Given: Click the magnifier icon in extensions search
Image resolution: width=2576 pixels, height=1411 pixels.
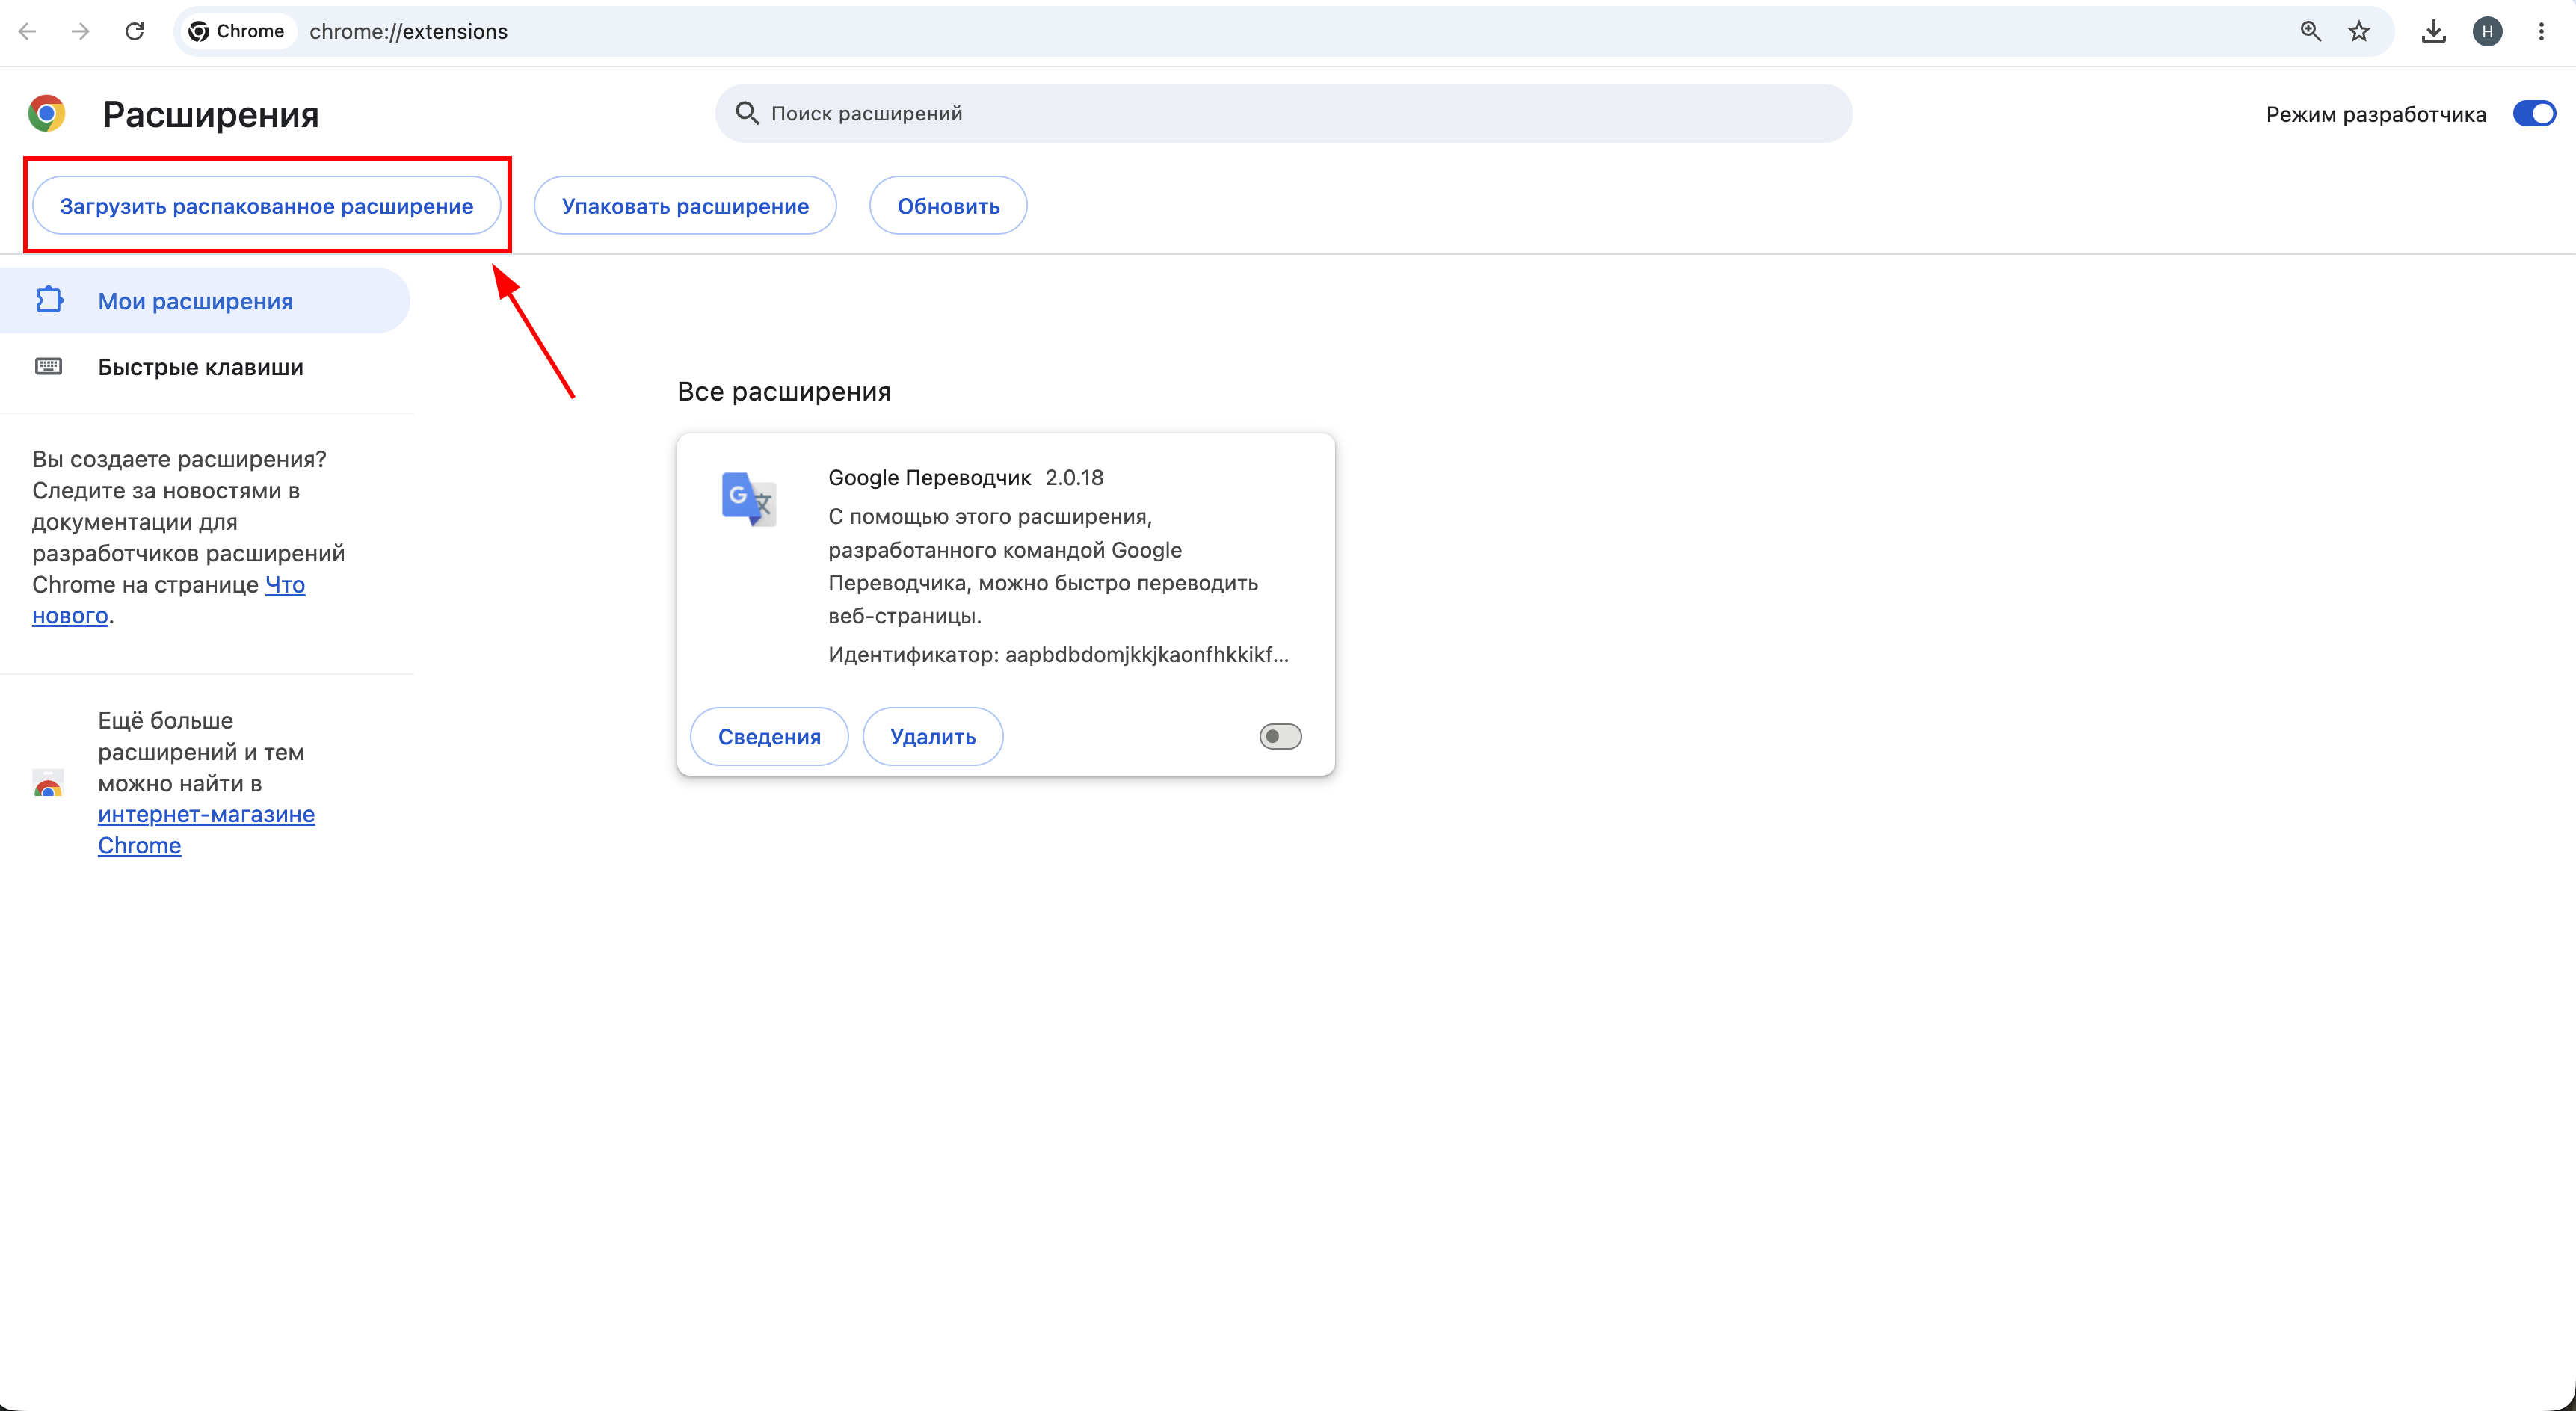Looking at the screenshot, I should (x=747, y=113).
